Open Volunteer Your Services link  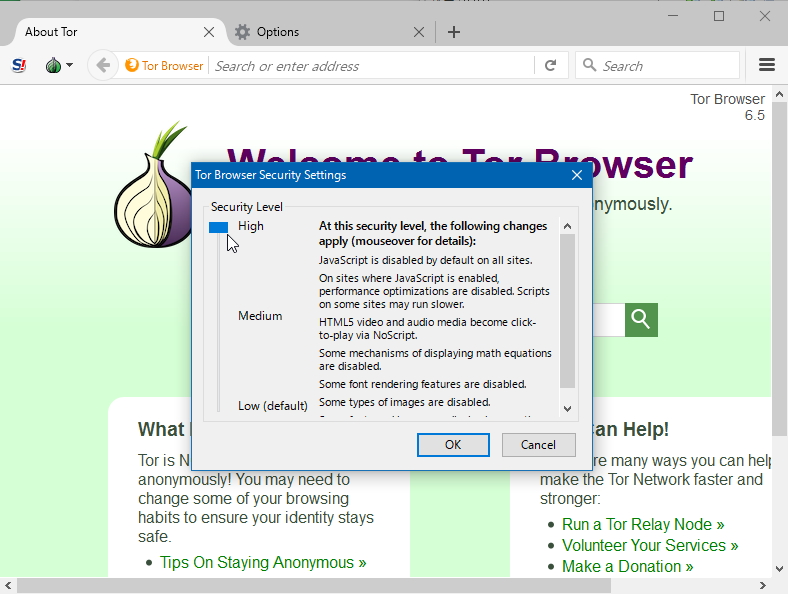point(650,546)
